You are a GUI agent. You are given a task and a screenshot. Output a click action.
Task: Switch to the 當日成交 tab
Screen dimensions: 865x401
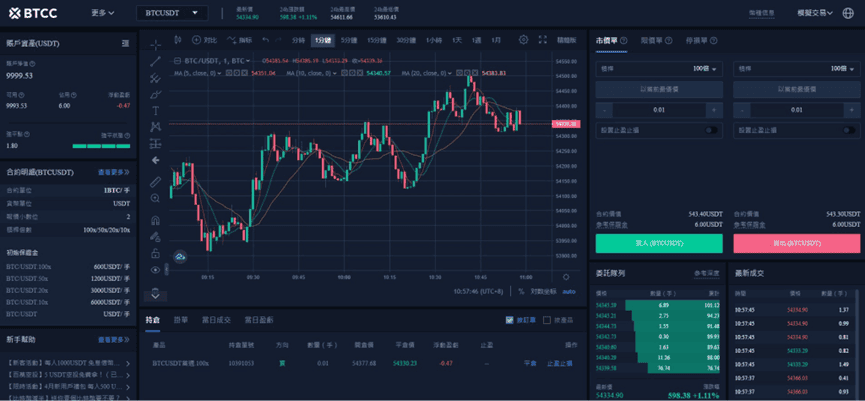tap(216, 320)
